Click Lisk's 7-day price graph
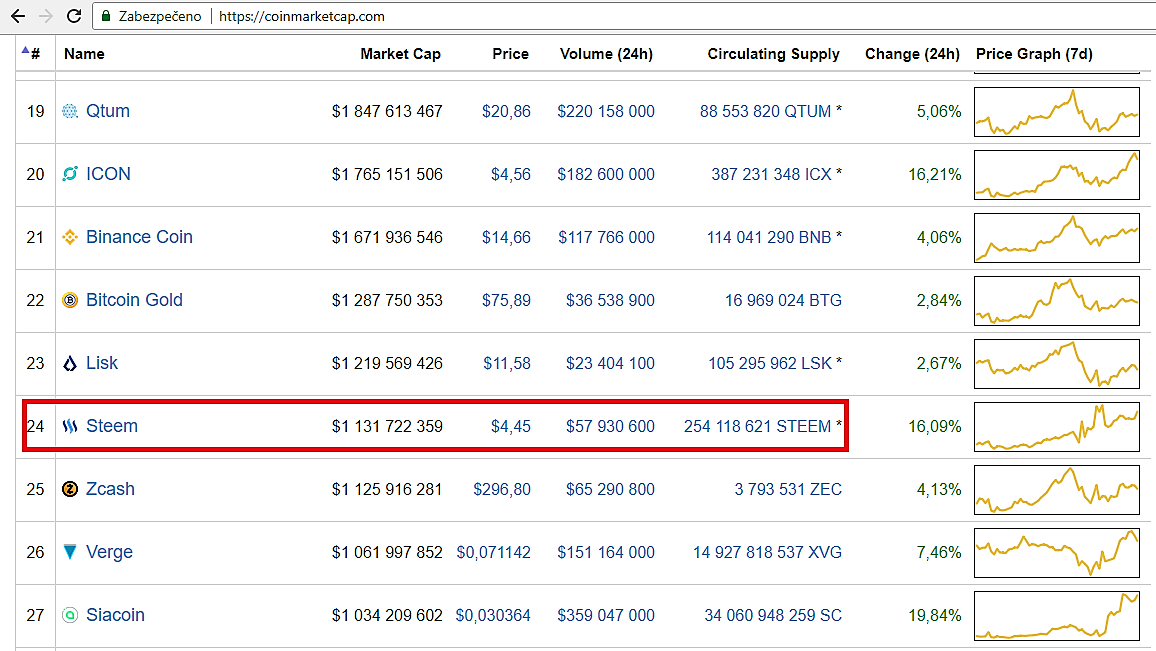This screenshot has height=651, width=1156. 1056,364
